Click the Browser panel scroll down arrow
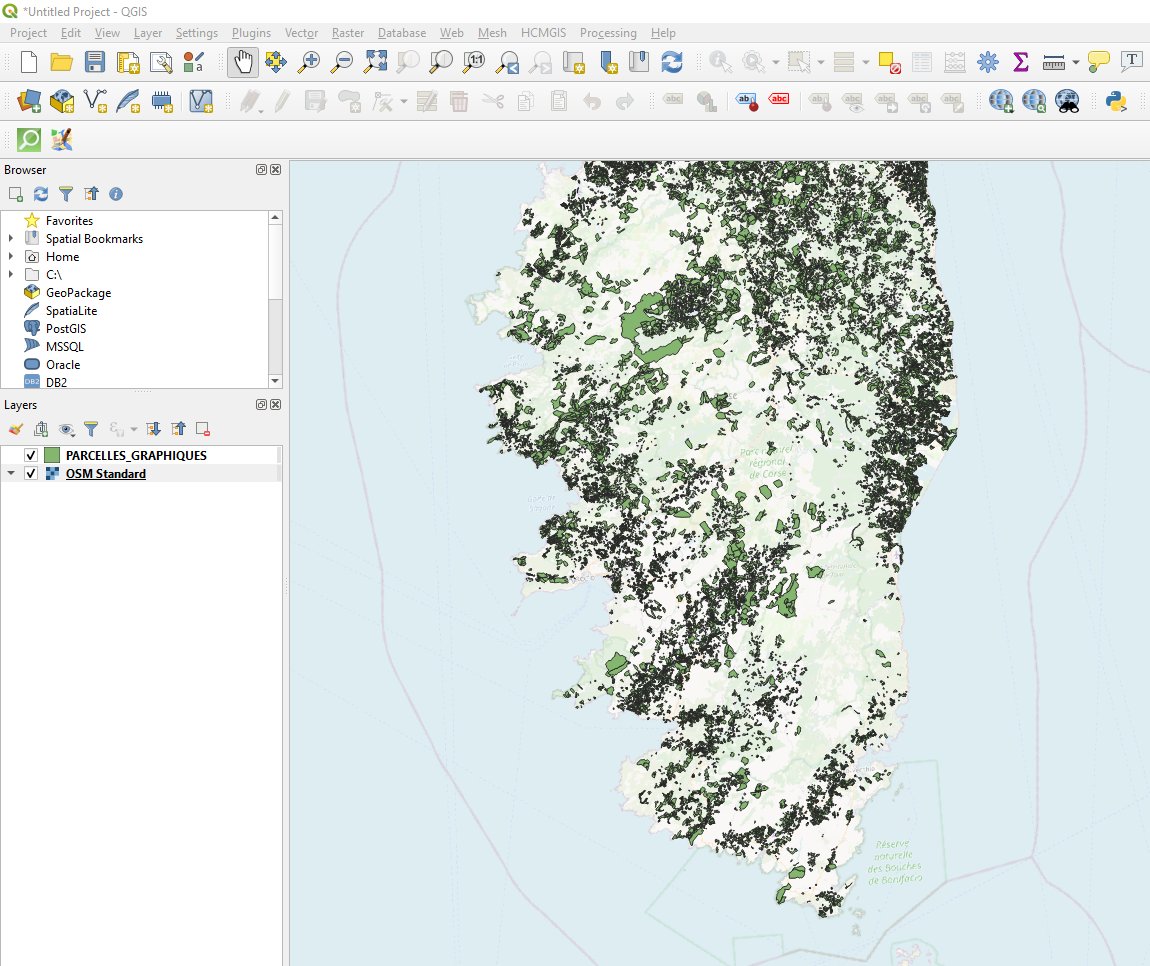The height and width of the screenshot is (966, 1150). [276, 381]
